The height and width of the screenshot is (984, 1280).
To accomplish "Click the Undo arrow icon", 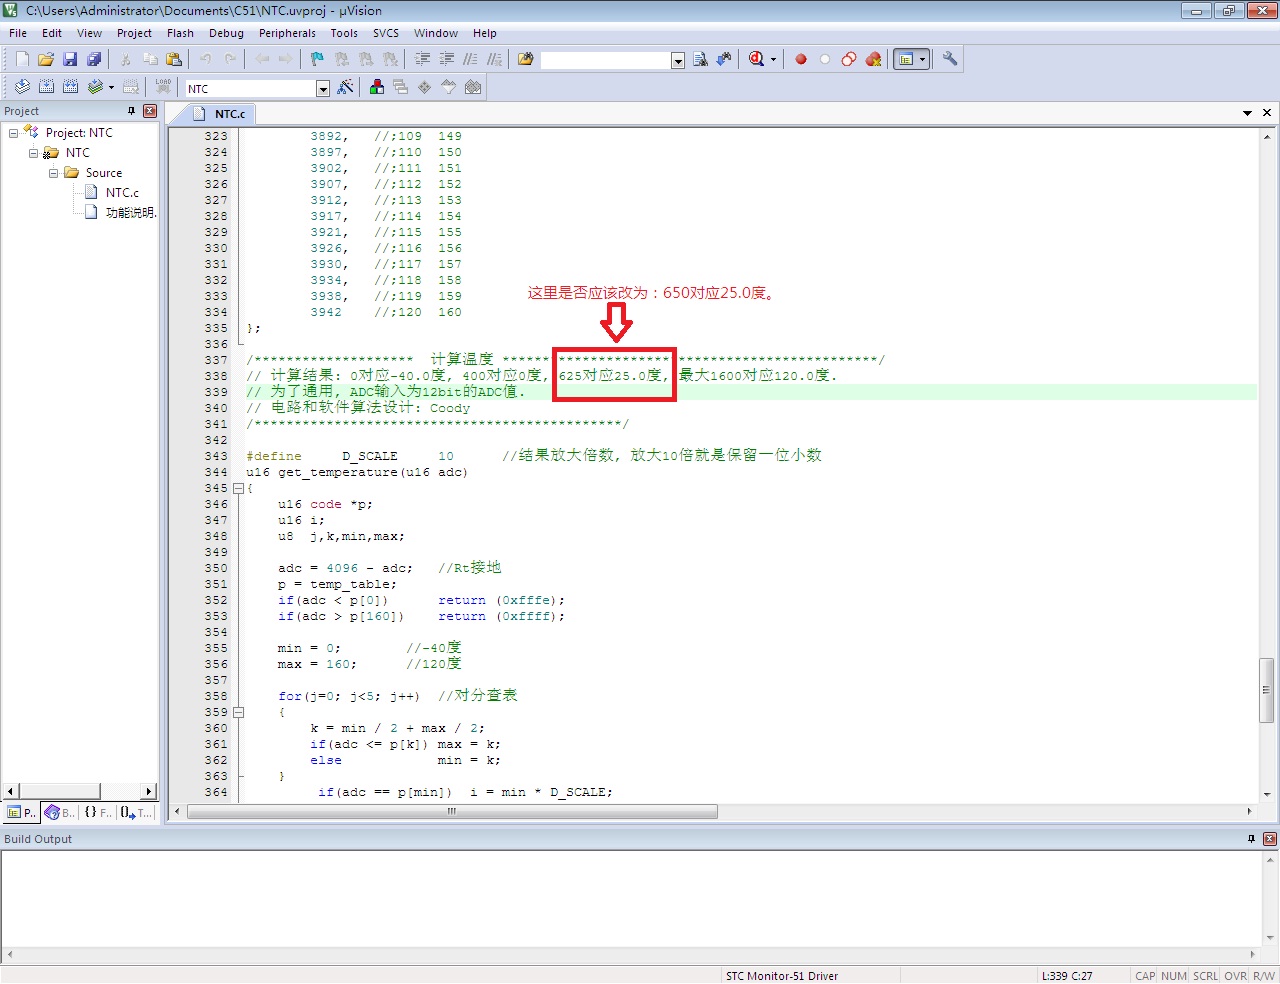I will (206, 60).
